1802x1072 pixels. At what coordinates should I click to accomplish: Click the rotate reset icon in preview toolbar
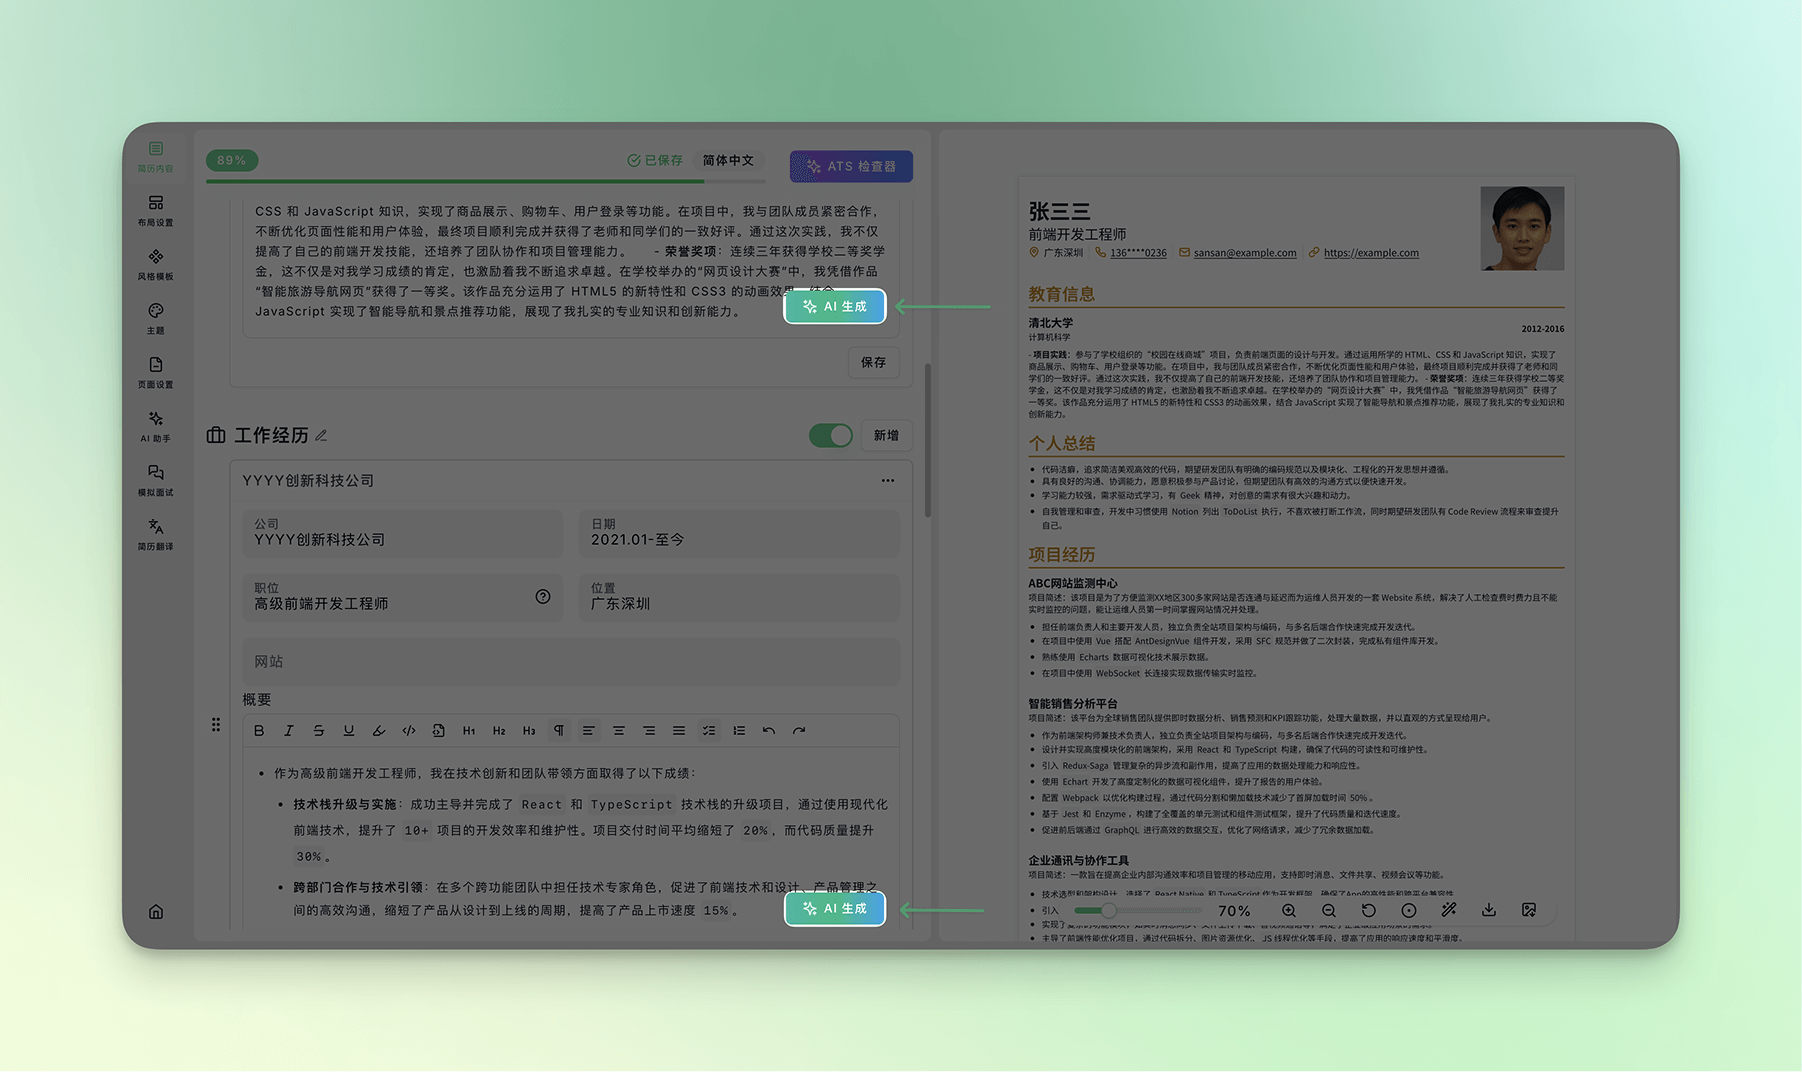click(x=1369, y=910)
